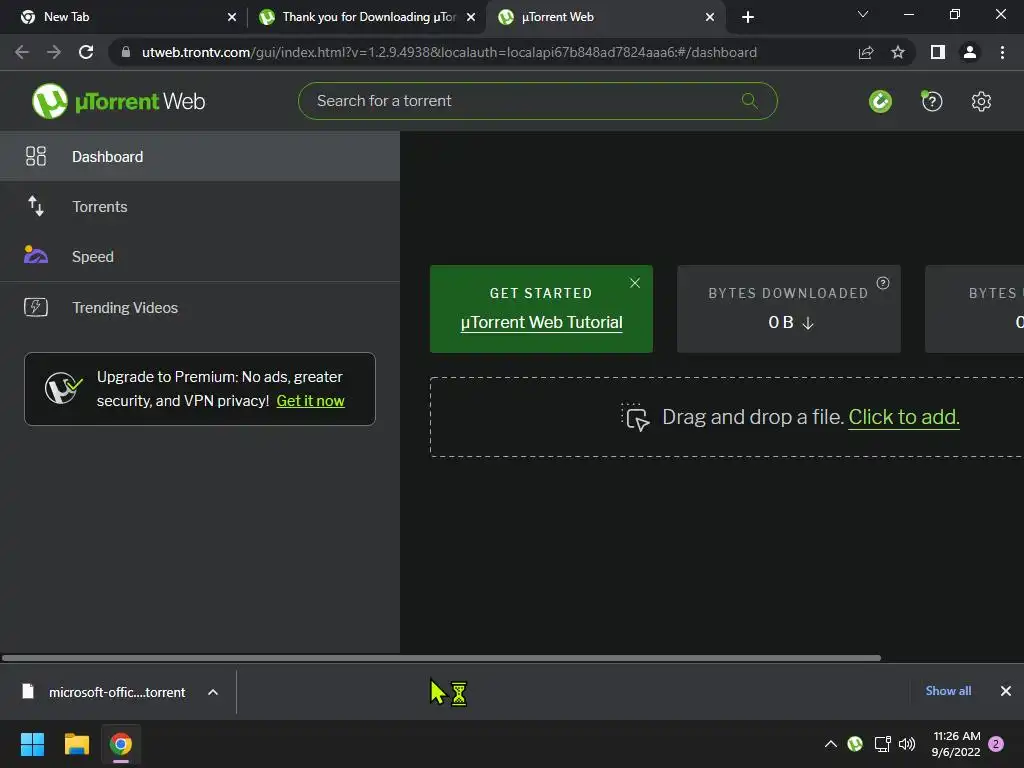Open File Explorer from taskbar
The image size is (1024, 768).
pyautogui.click(x=76, y=744)
